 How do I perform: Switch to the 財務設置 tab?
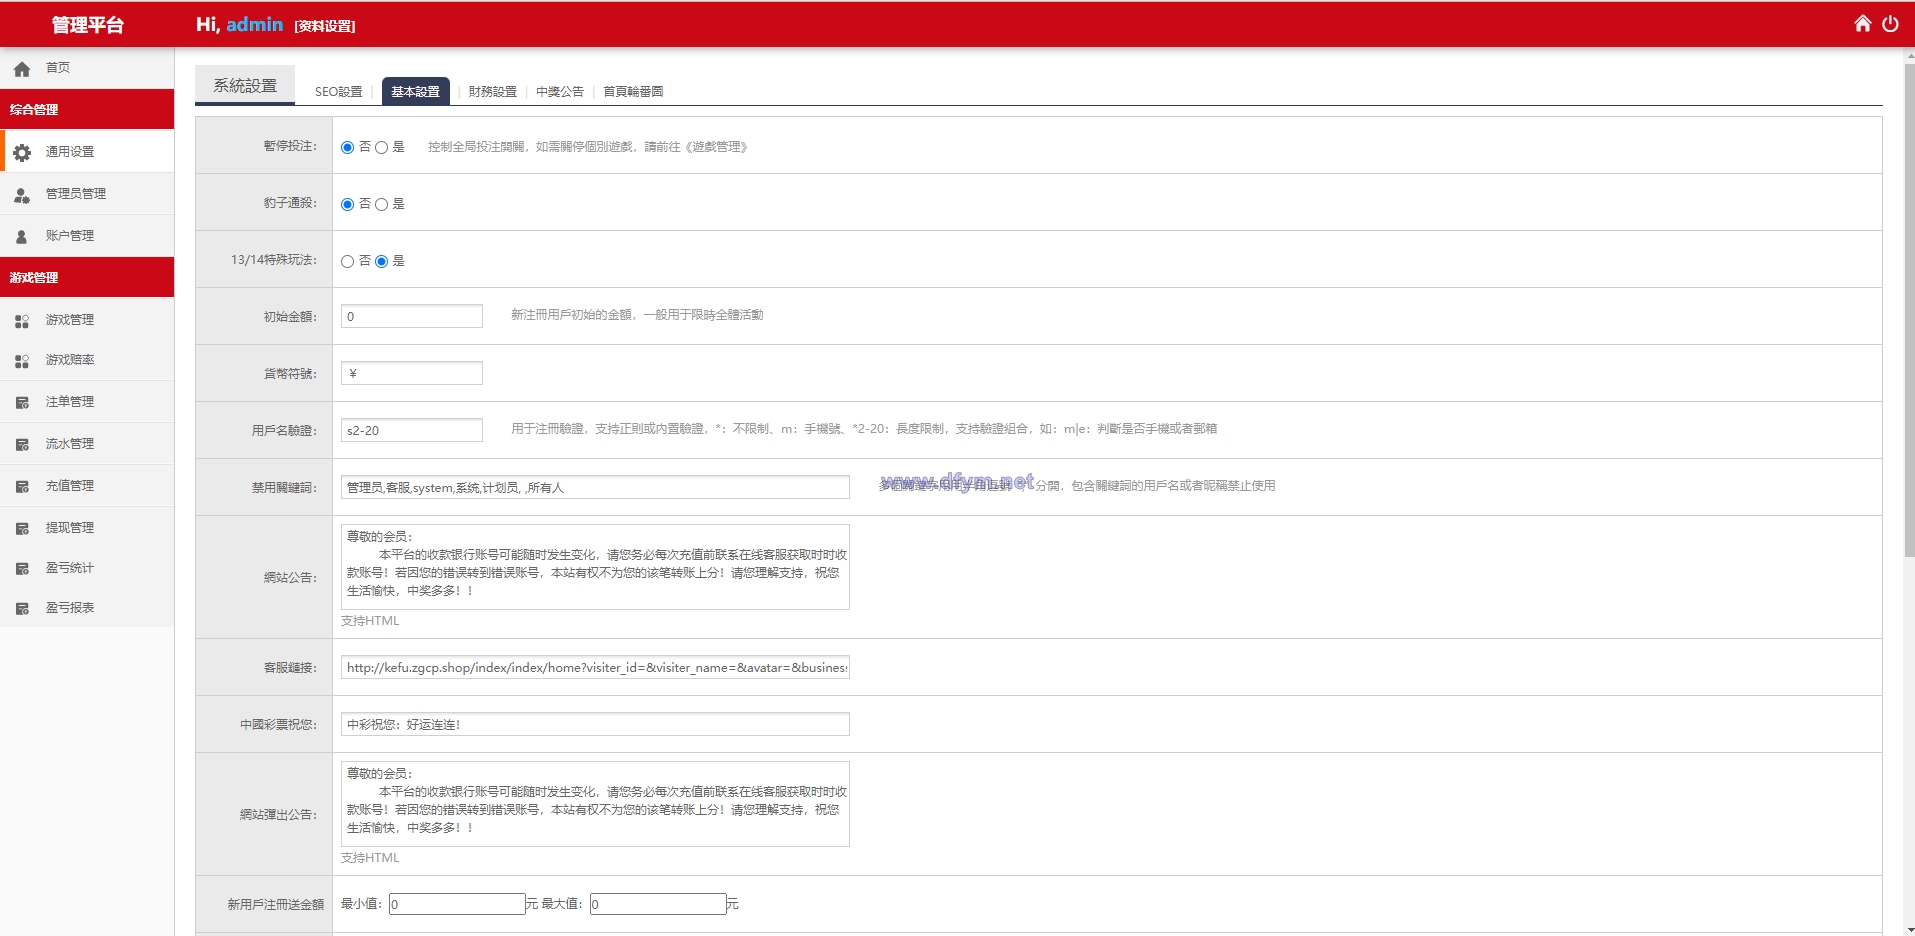pos(492,91)
